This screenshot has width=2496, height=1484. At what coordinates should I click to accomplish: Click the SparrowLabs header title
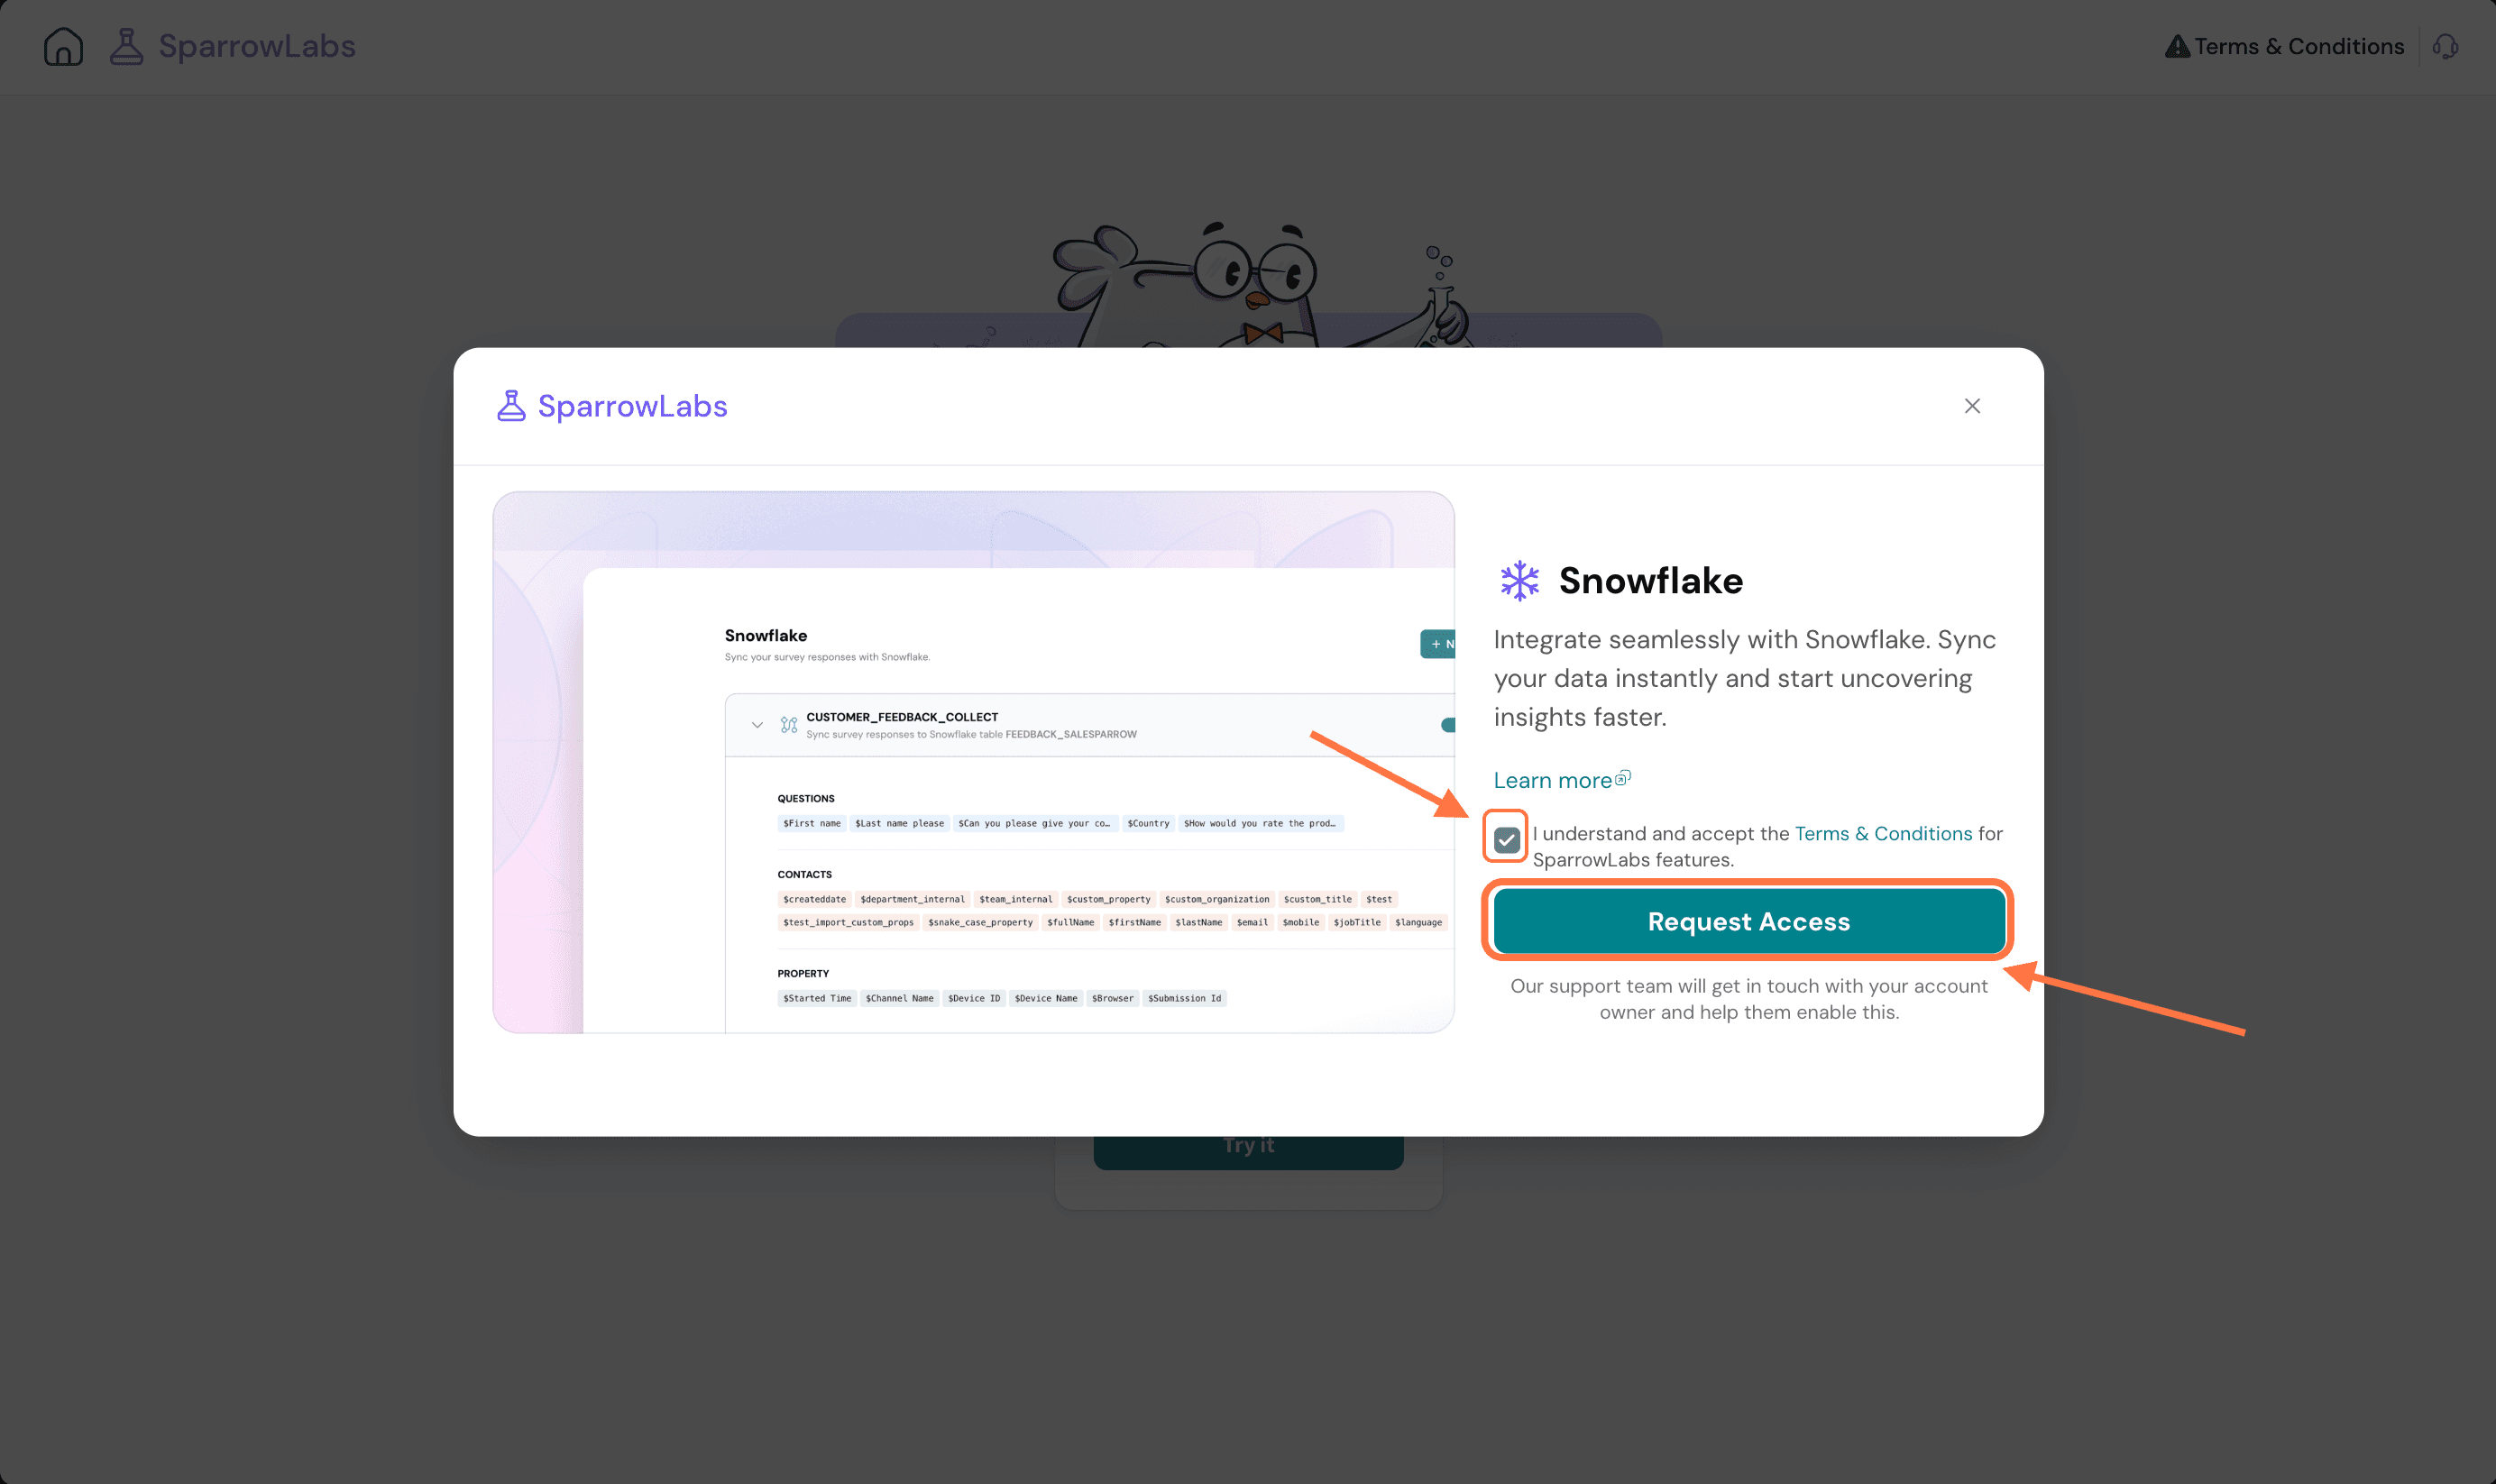click(257, 46)
